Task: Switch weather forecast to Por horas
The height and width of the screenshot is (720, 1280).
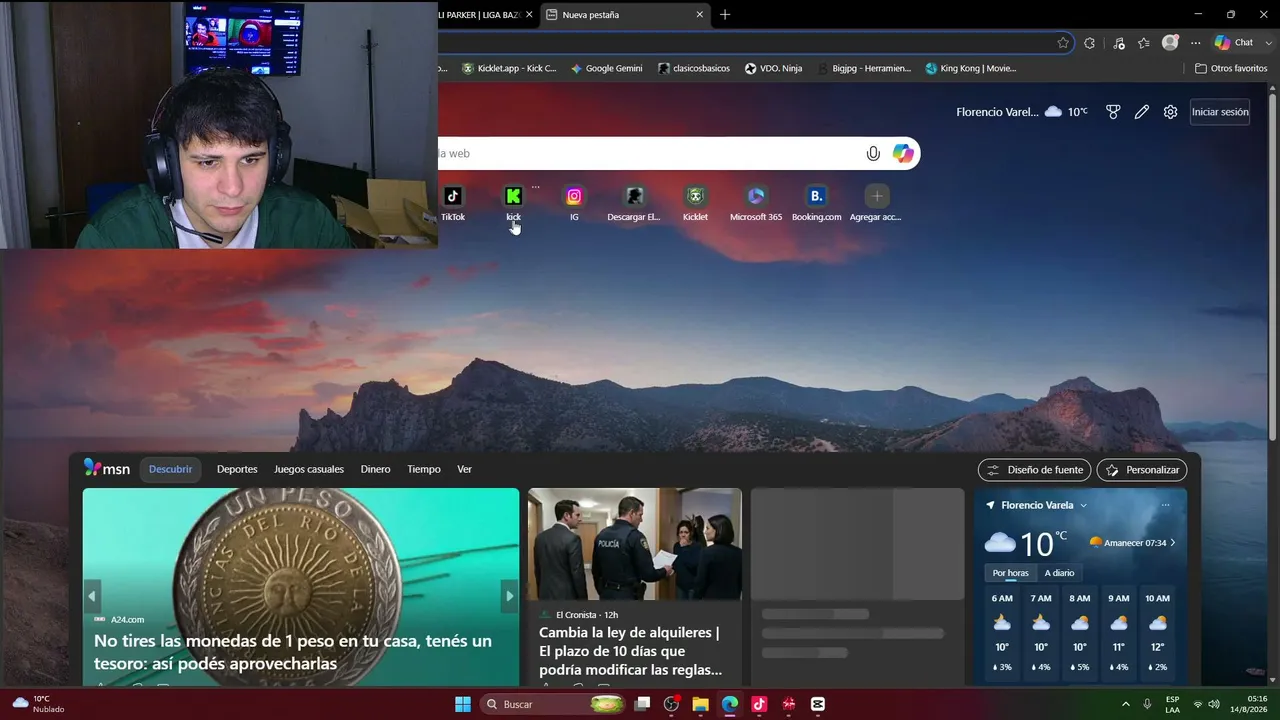Action: 1010,573
